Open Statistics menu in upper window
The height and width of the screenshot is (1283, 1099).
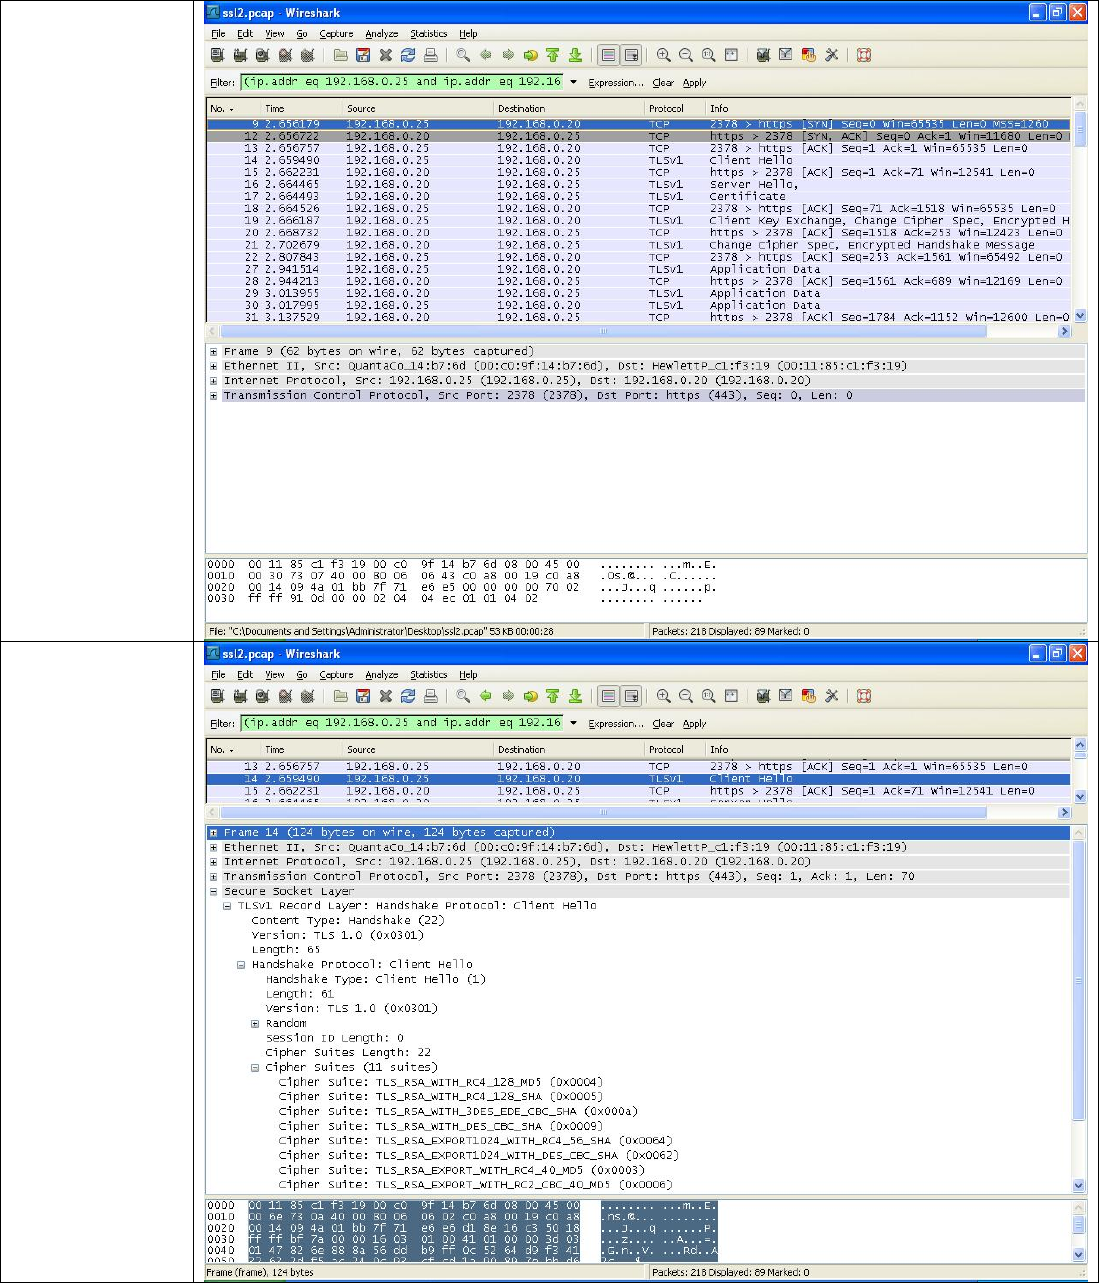tap(429, 34)
